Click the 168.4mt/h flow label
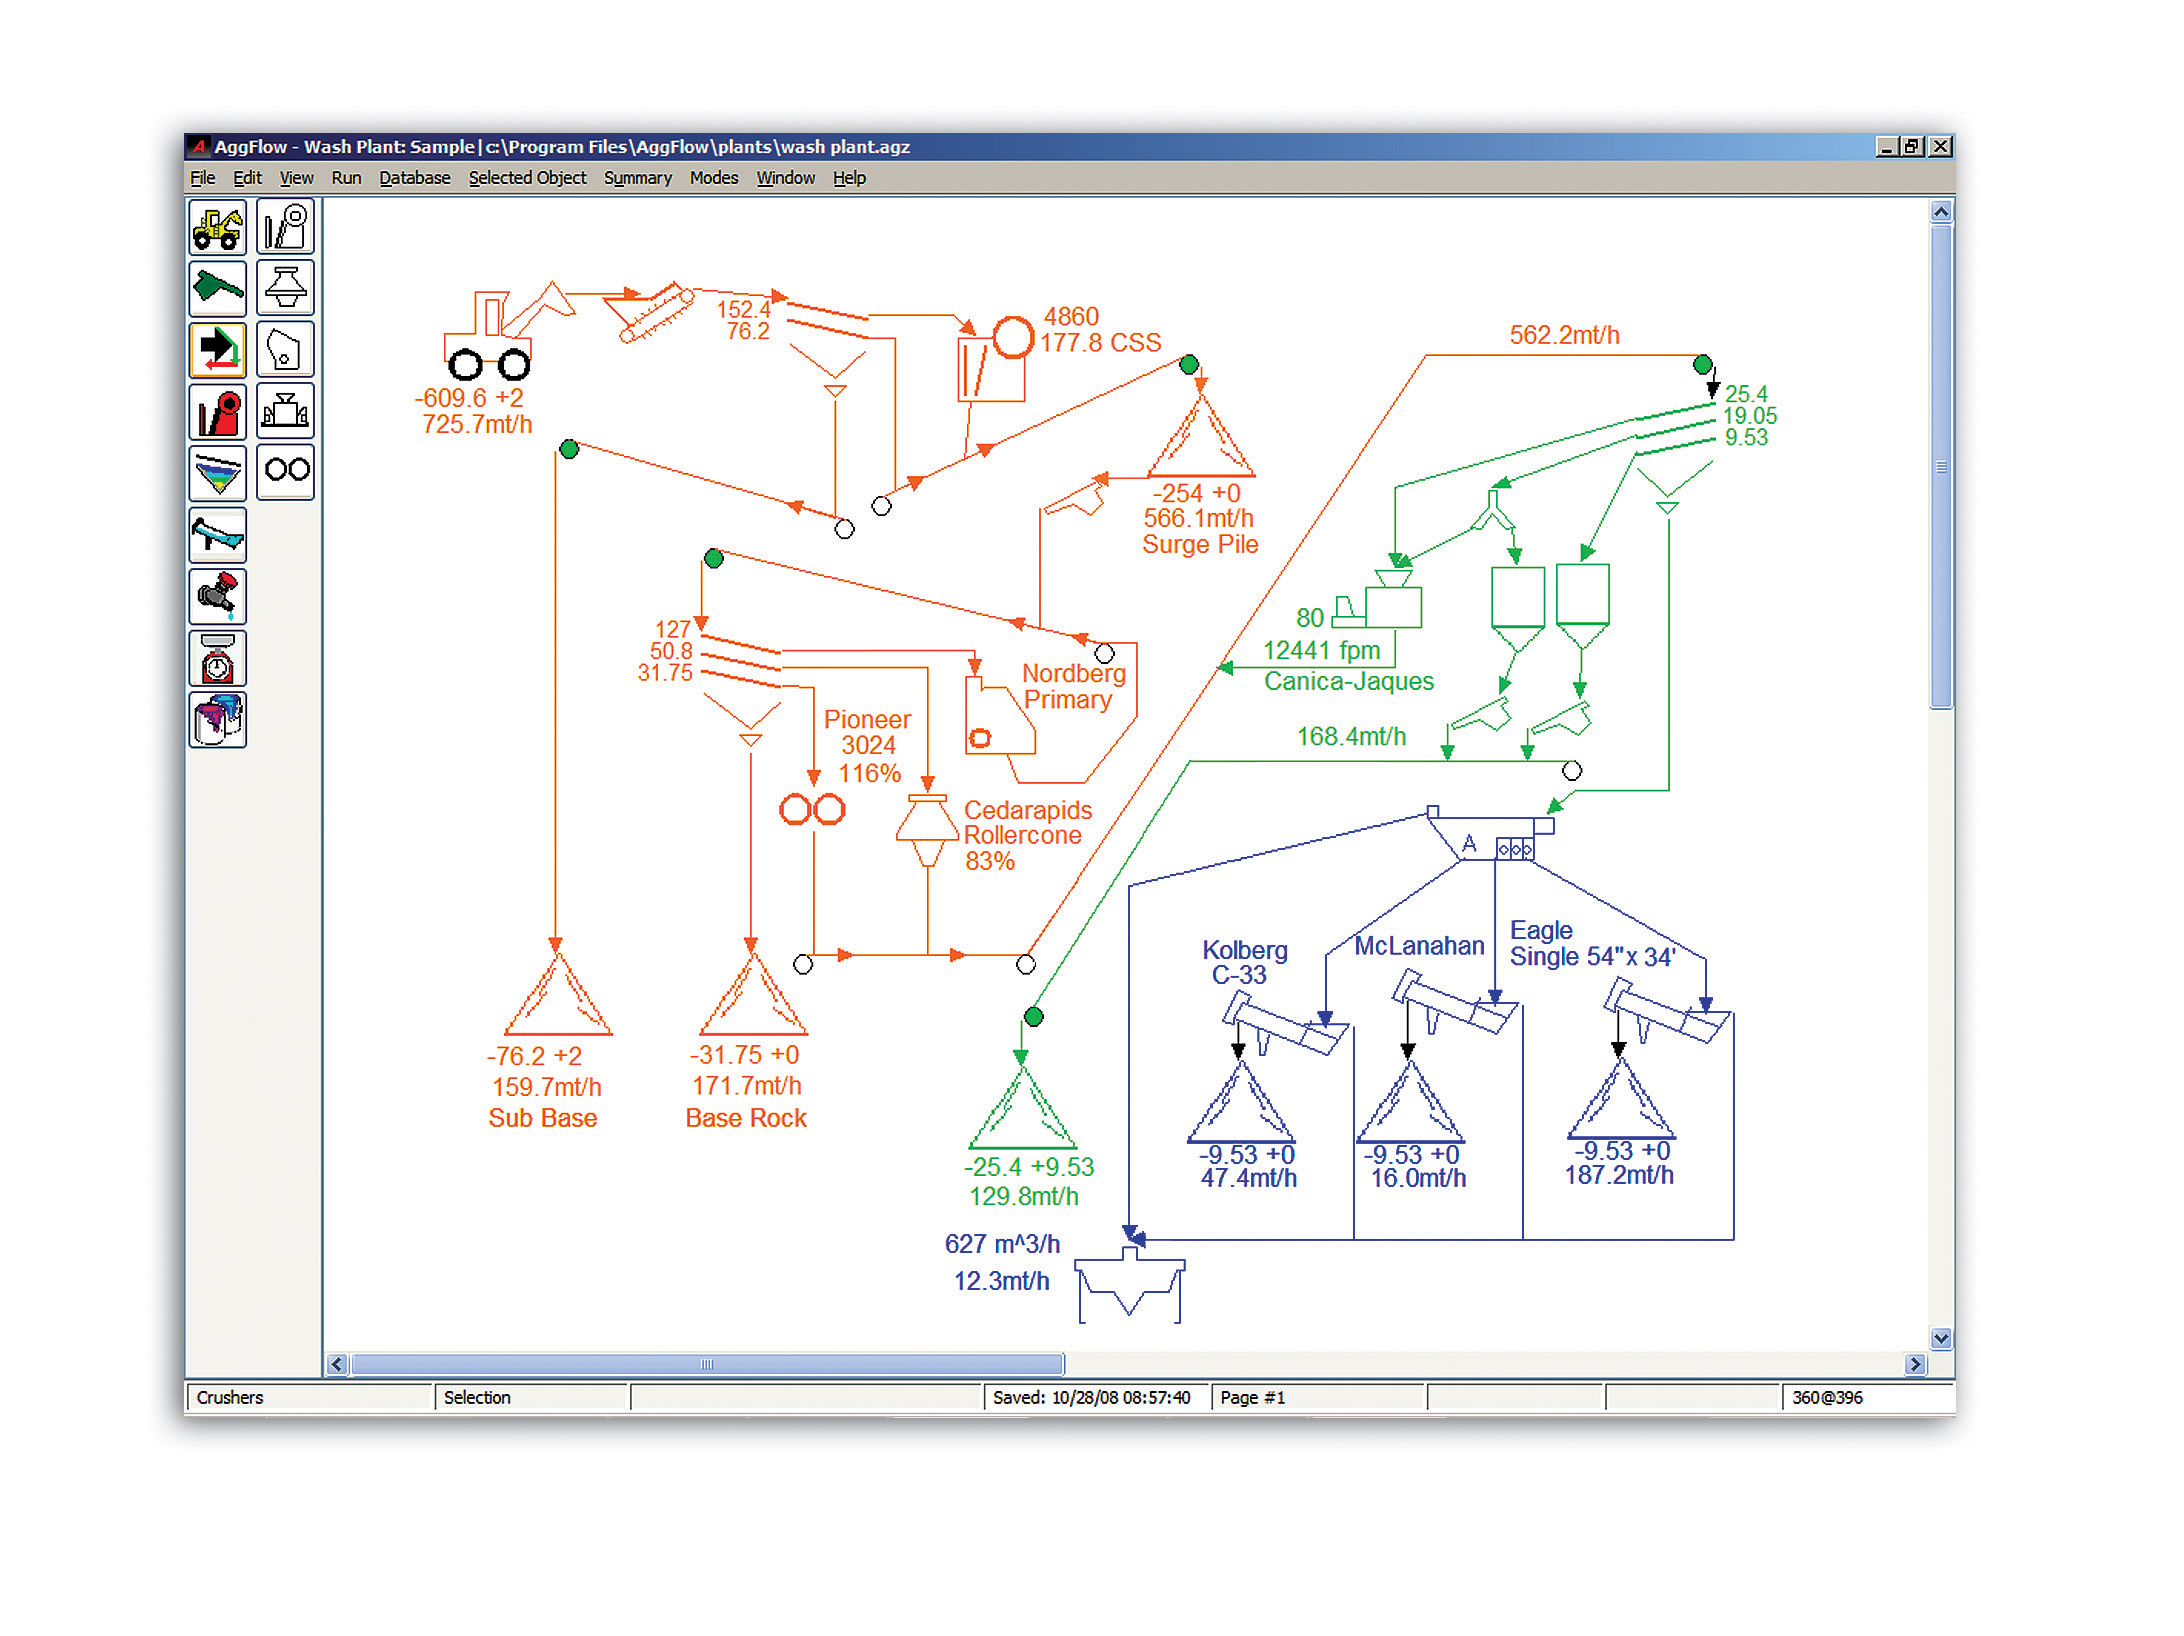 pyautogui.click(x=1351, y=737)
